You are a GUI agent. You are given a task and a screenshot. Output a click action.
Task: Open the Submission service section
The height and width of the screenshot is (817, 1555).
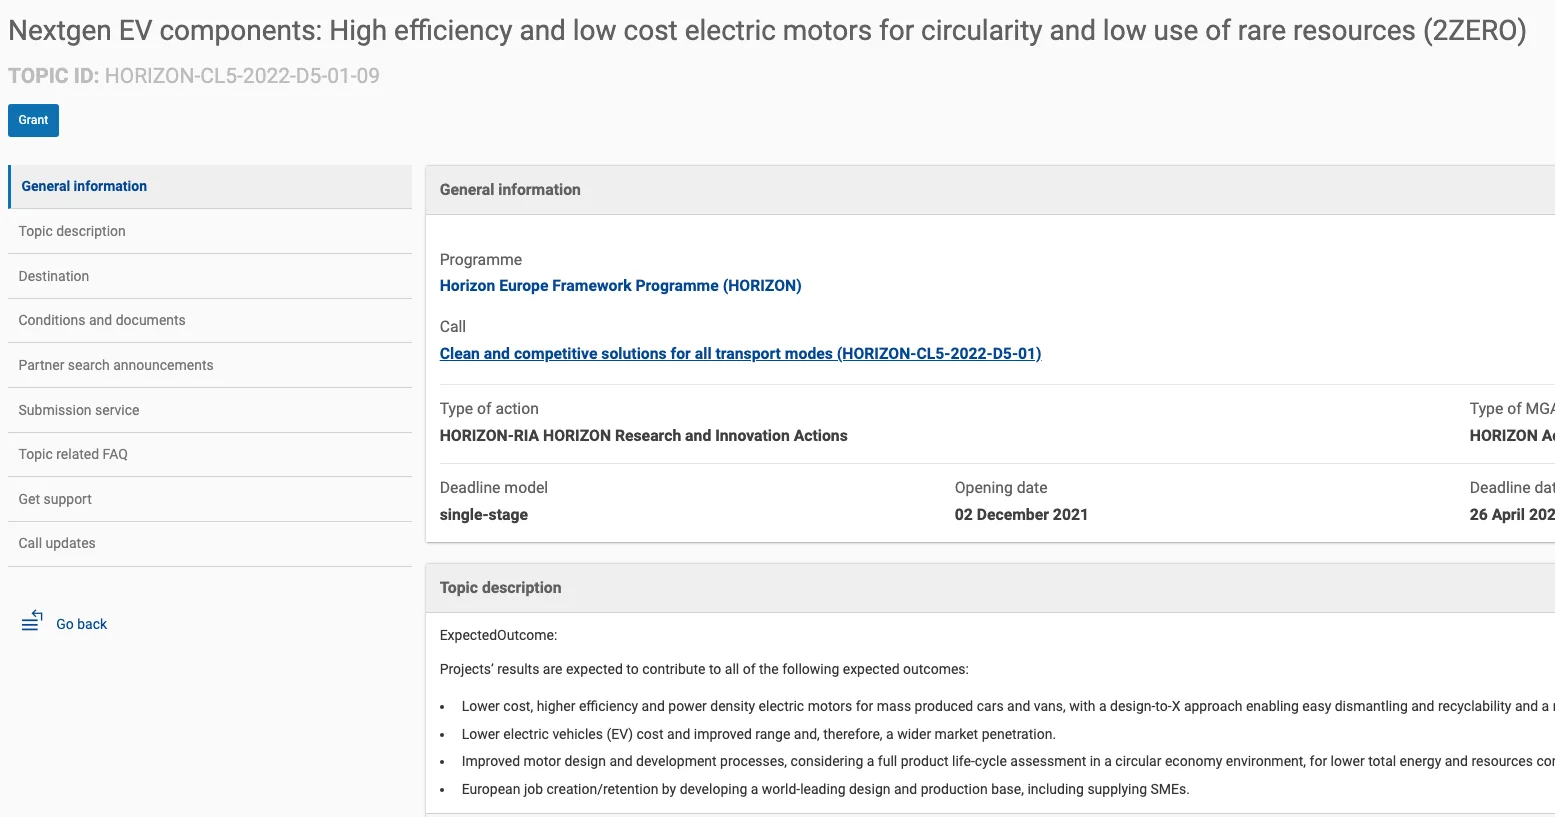pos(79,410)
